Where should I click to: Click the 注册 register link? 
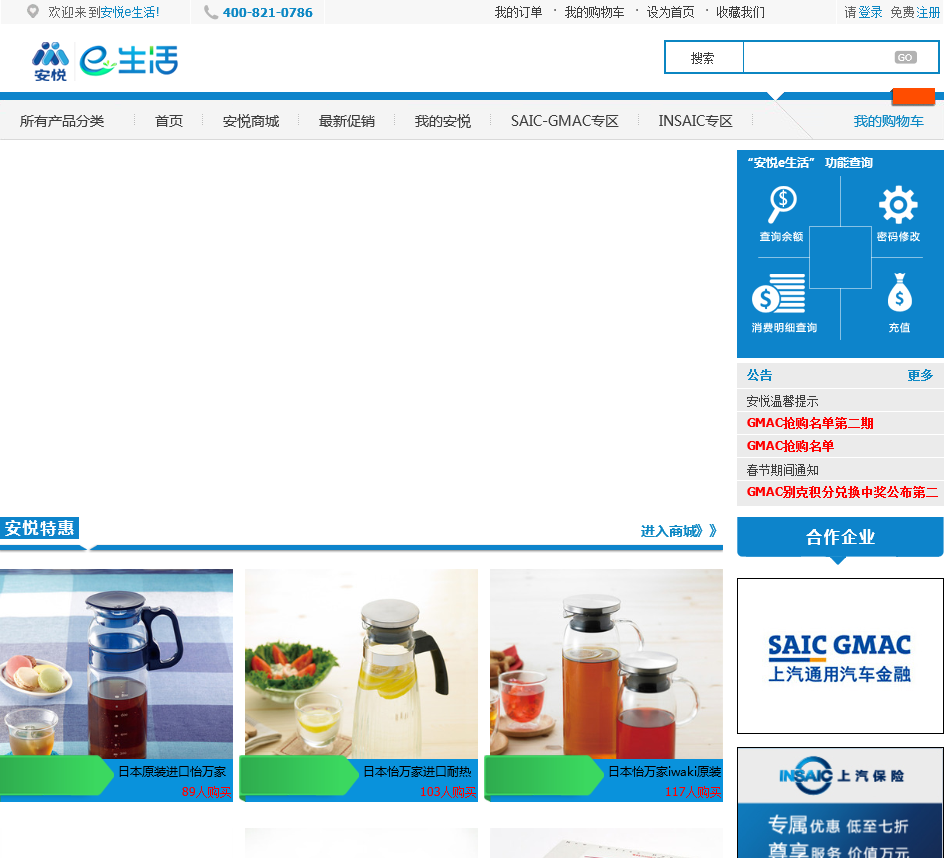tap(928, 12)
